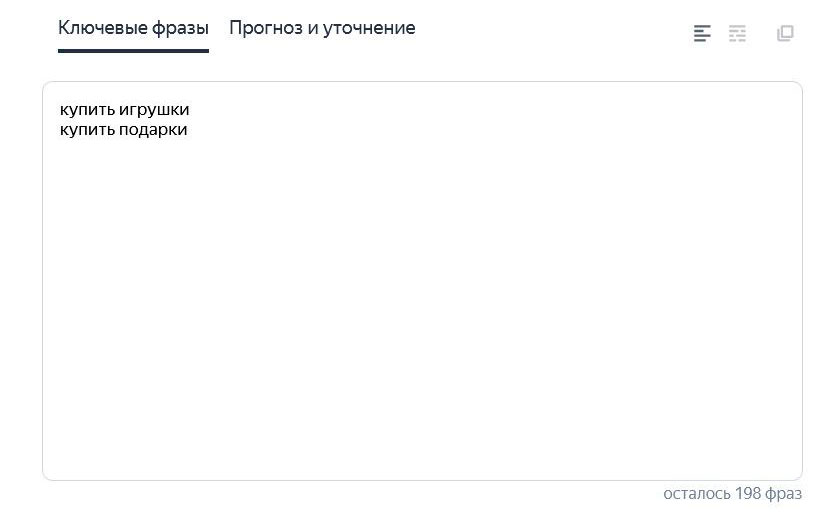Open the Ключевые фразы tab
Image resolution: width=836 pixels, height=525 pixels.
click(x=133, y=28)
